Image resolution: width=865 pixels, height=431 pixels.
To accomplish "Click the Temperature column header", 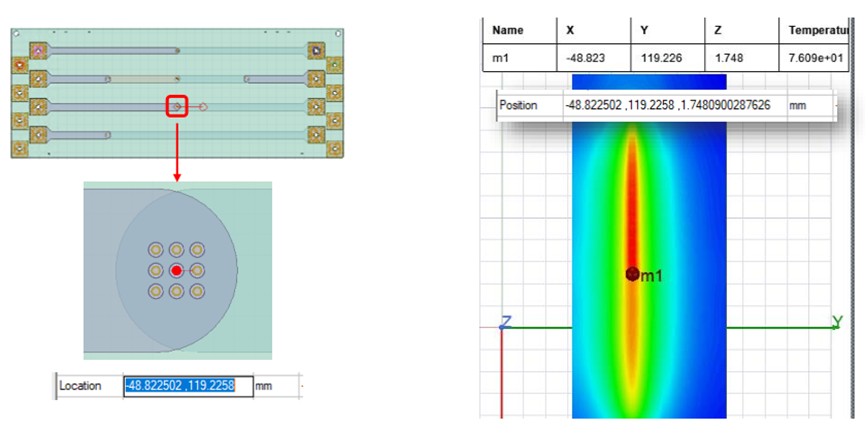I will point(813,30).
